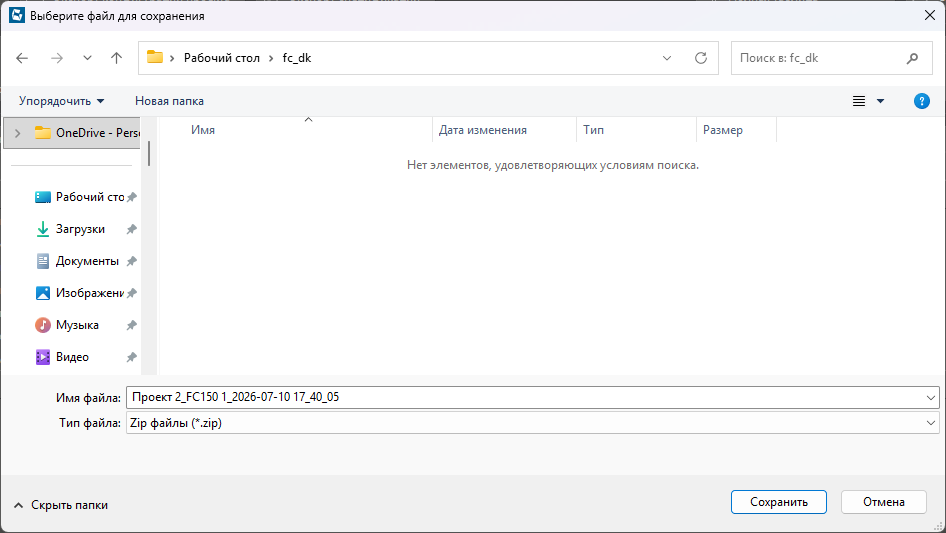Open Изображения in the sidebar
946x533 pixels.
(x=79, y=293)
